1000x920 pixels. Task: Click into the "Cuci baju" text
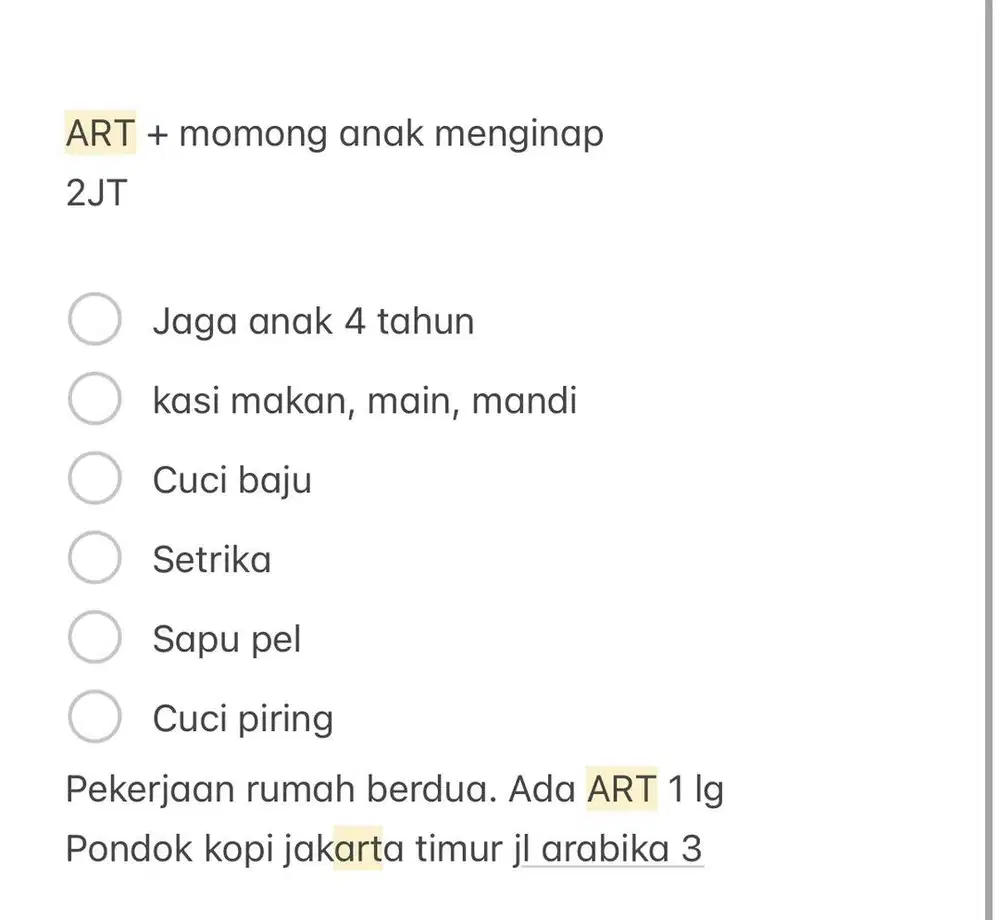pyautogui.click(x=232, y=480)
